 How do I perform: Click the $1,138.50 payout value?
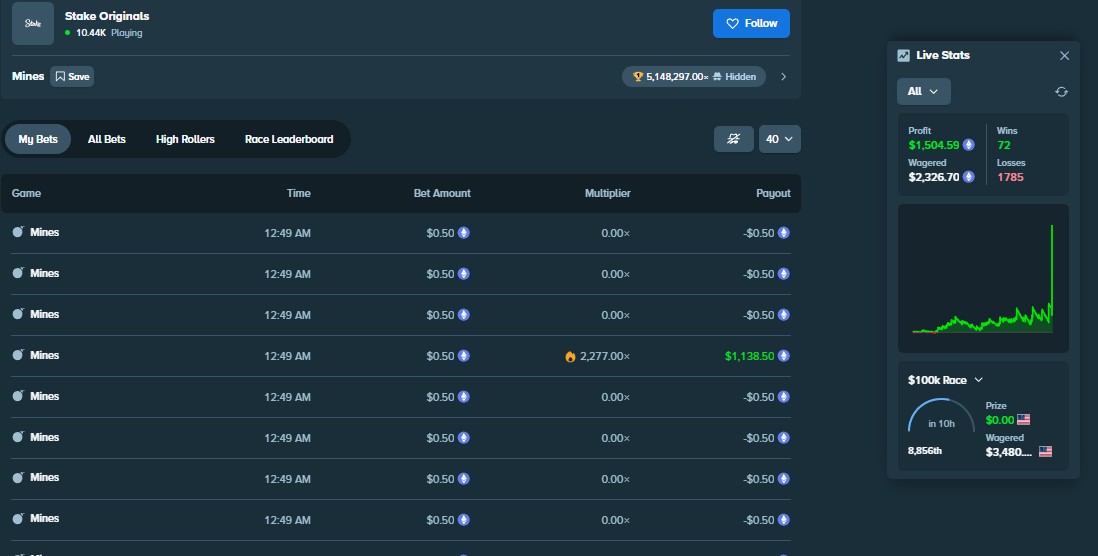tap(749, 356)
